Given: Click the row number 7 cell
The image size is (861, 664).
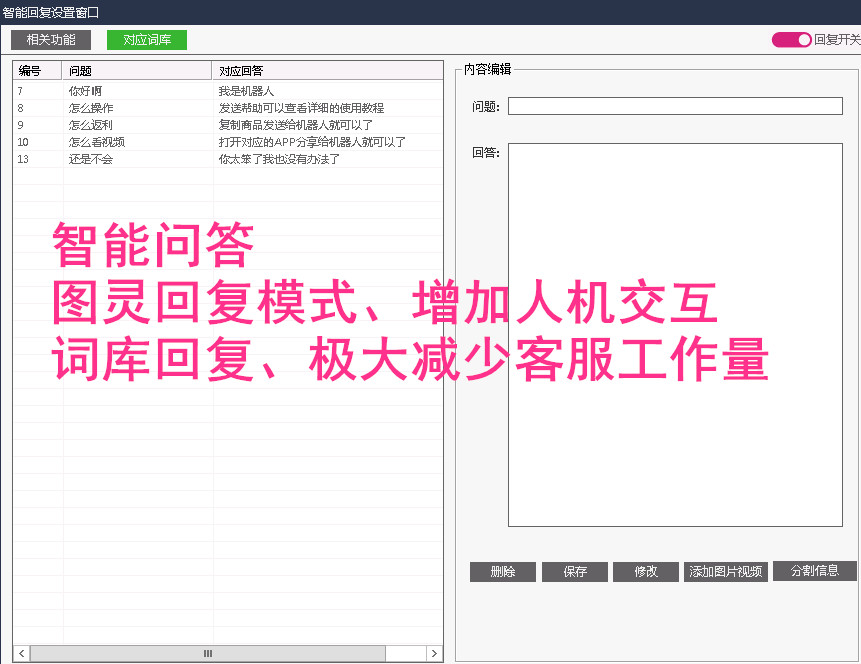Looking at the screenshot, I should click(20, 91).
